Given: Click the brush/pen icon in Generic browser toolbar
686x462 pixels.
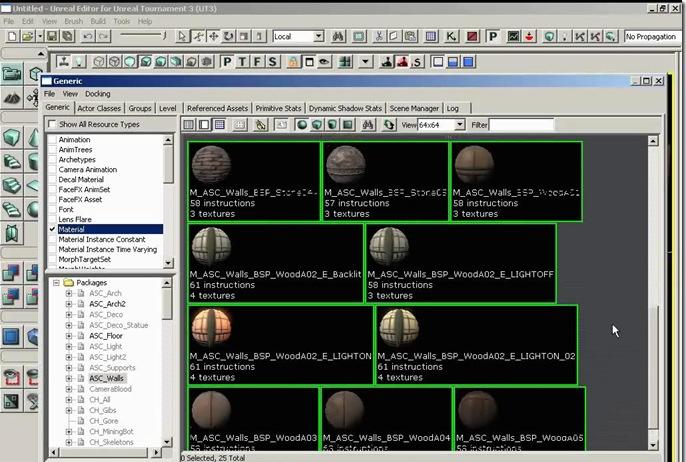Looking at the screenshot, I should click(x=260, y=125).
